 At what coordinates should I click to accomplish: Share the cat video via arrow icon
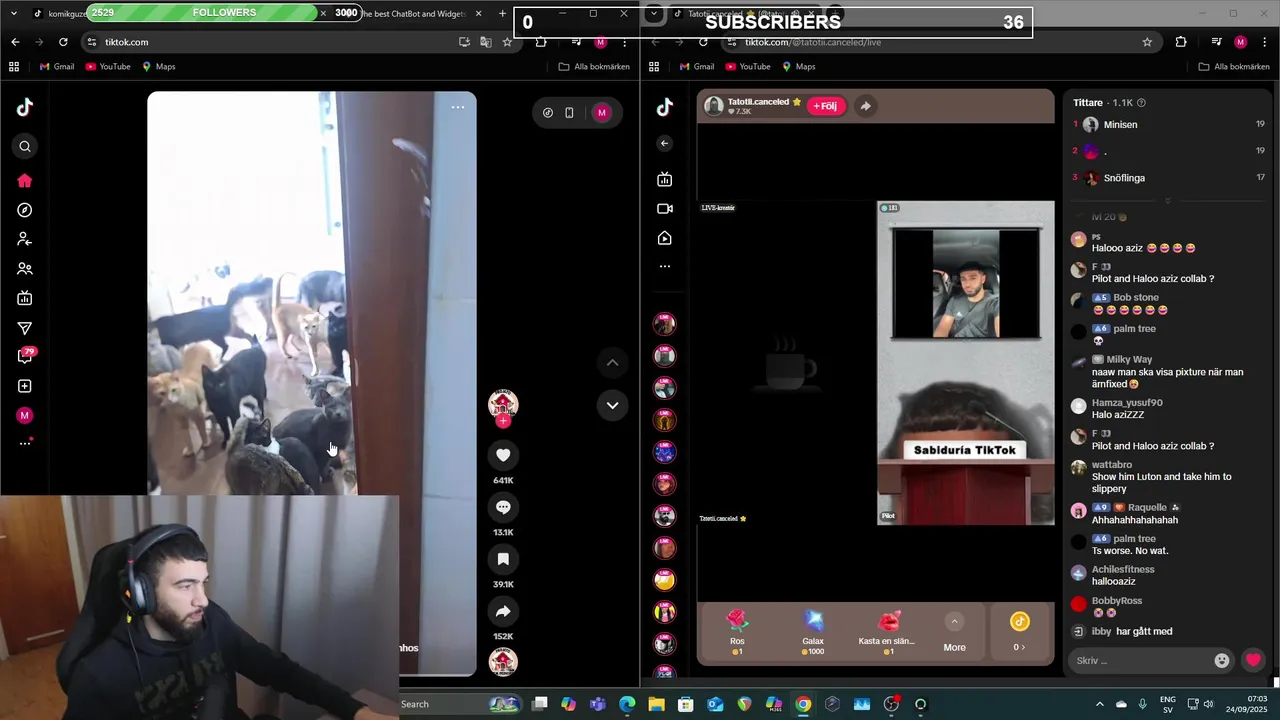[503, 611]
